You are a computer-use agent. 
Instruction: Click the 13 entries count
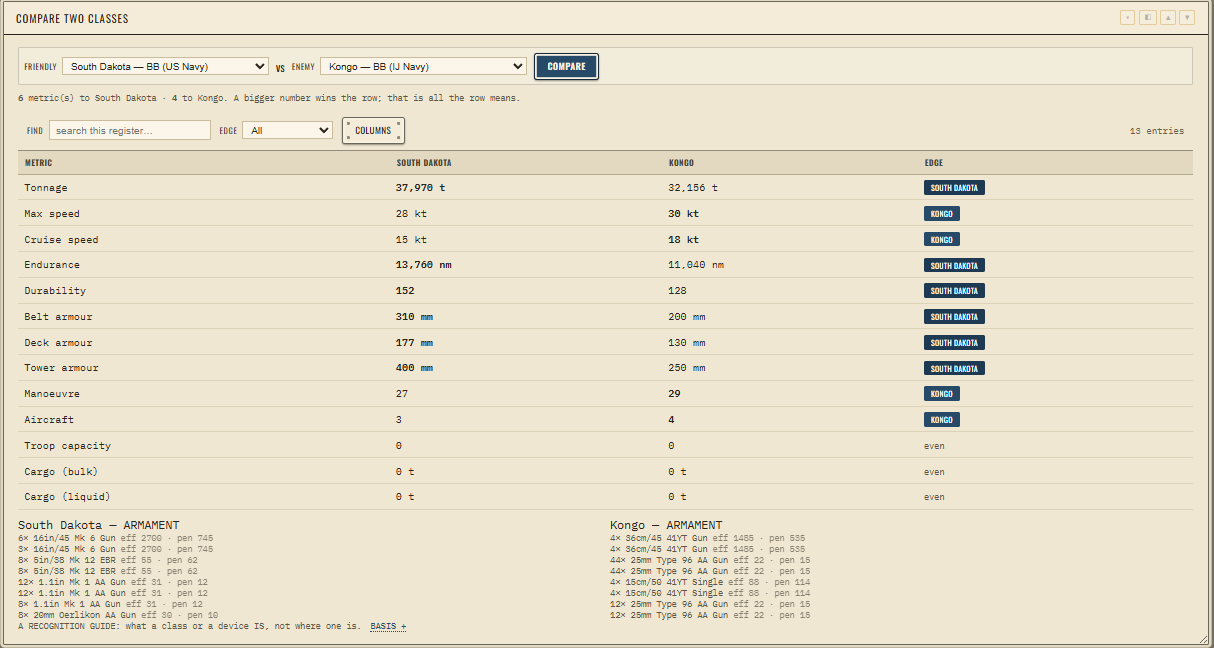[x=1156, y=130]
